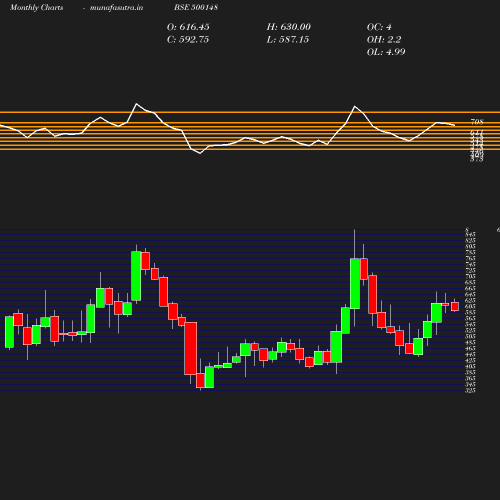
Task: Click the "485" price axis label
Action: pyautogui.click(x=470, y=342)
